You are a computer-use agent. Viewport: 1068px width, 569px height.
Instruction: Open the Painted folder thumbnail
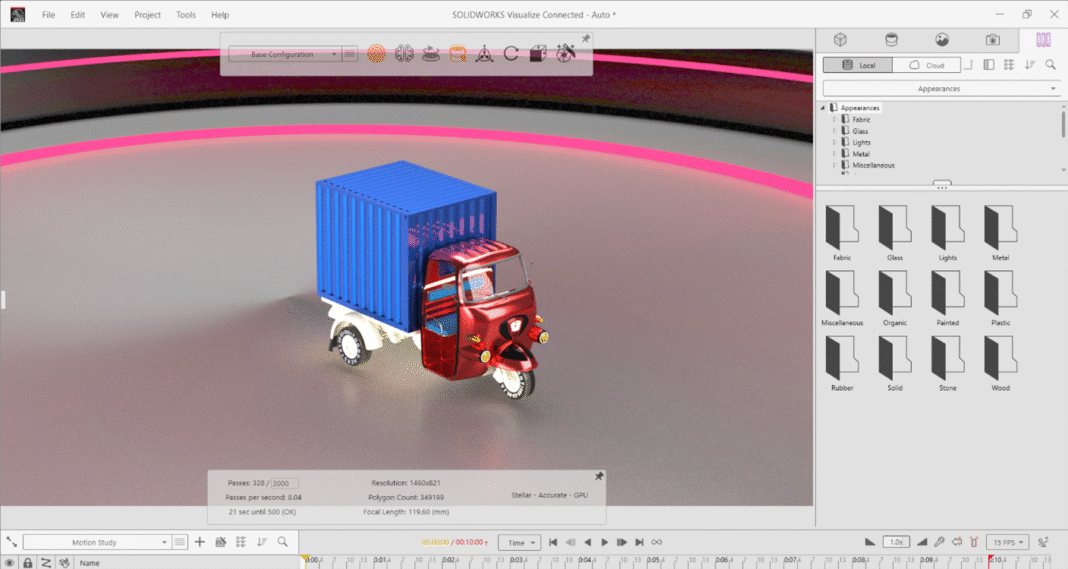pos(947,298)
